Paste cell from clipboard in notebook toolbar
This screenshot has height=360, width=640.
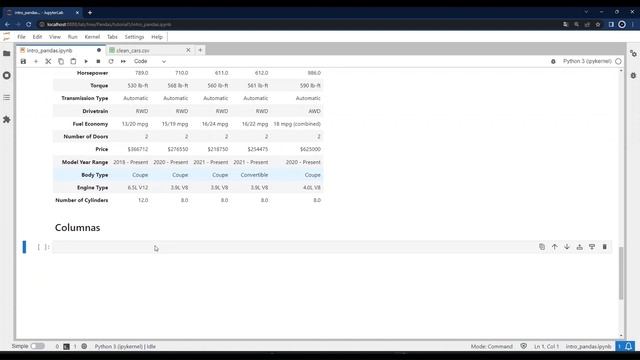click(73, 61)
